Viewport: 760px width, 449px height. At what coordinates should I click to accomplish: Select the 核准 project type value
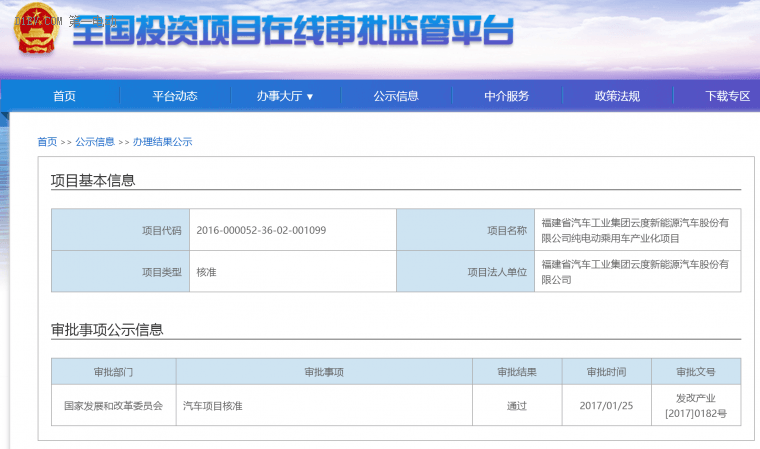pyautogui.click(x=206, y=272)
